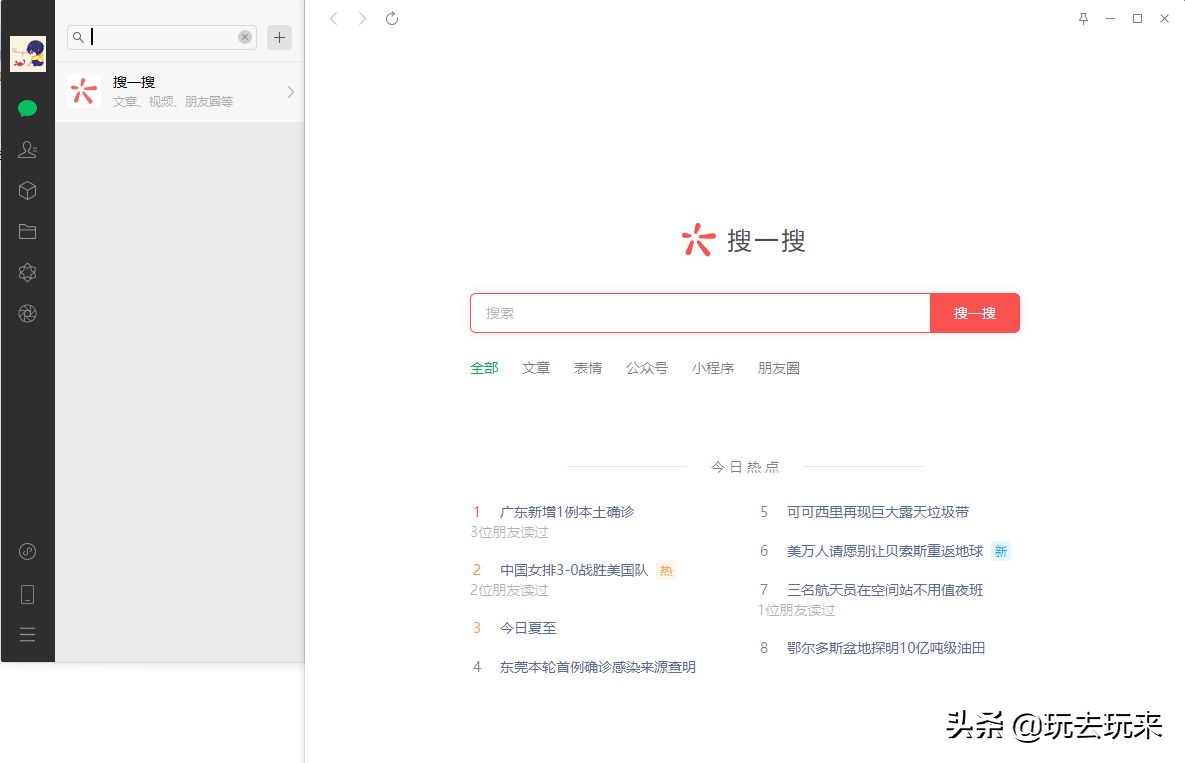Refresh the page with the reload icon

tap(391, 18)
